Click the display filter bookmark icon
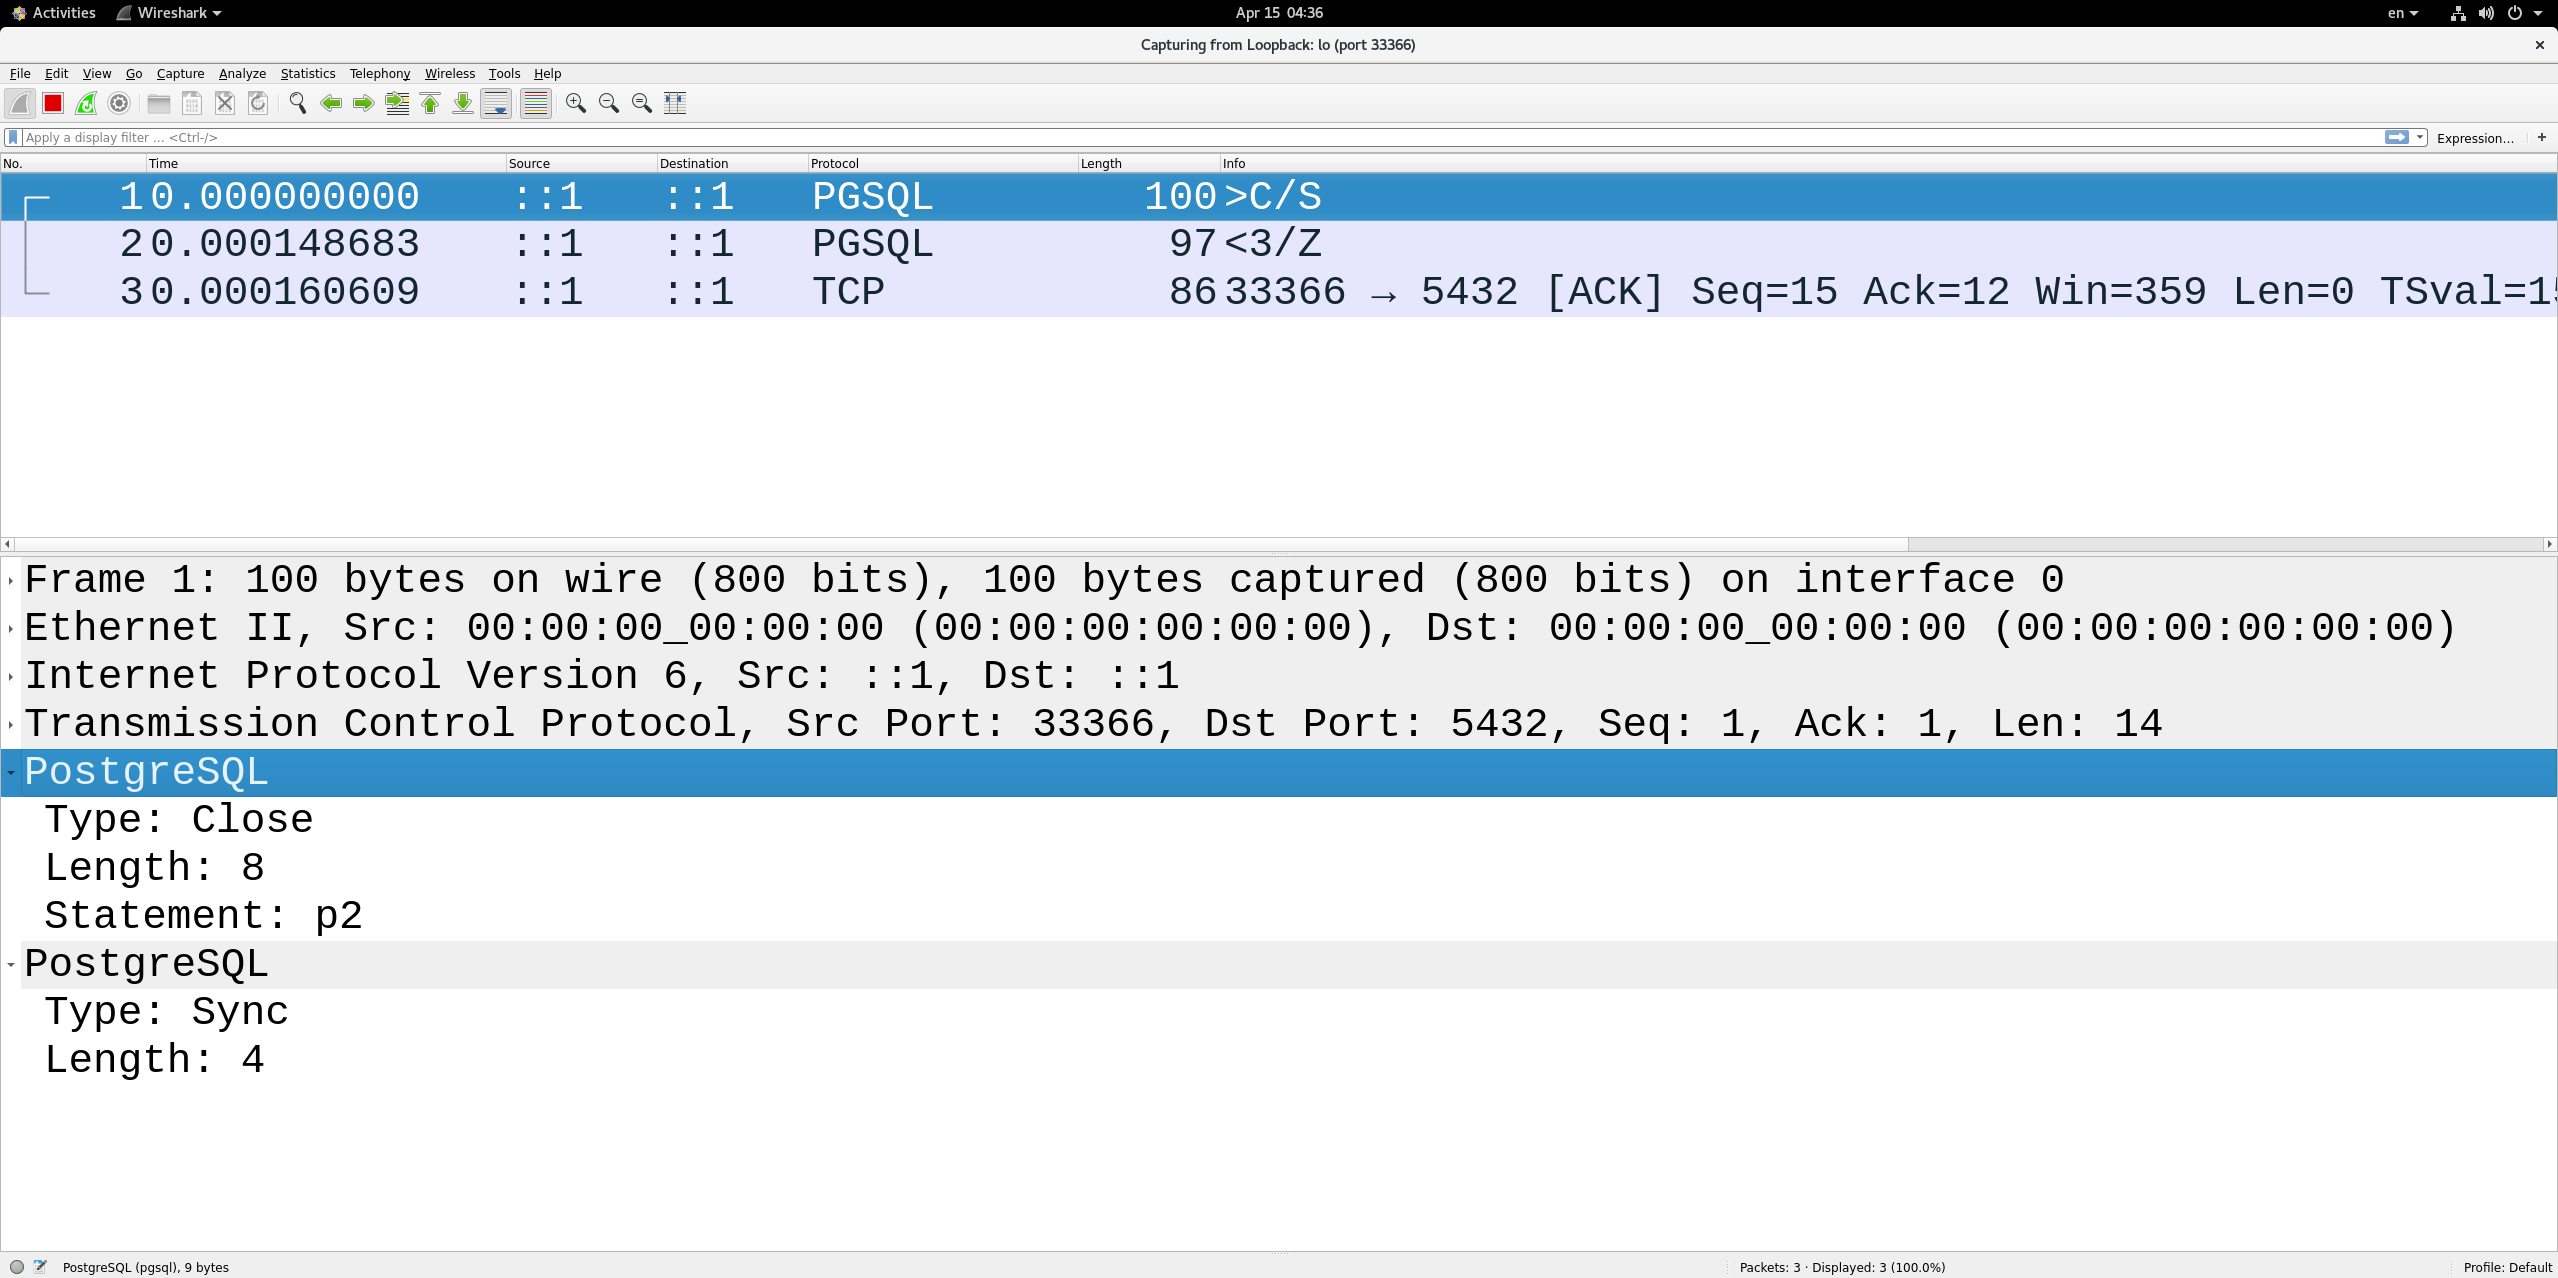Image resolution: width=2558 pixels, height=1278 pixels. [x=13, y=137]
